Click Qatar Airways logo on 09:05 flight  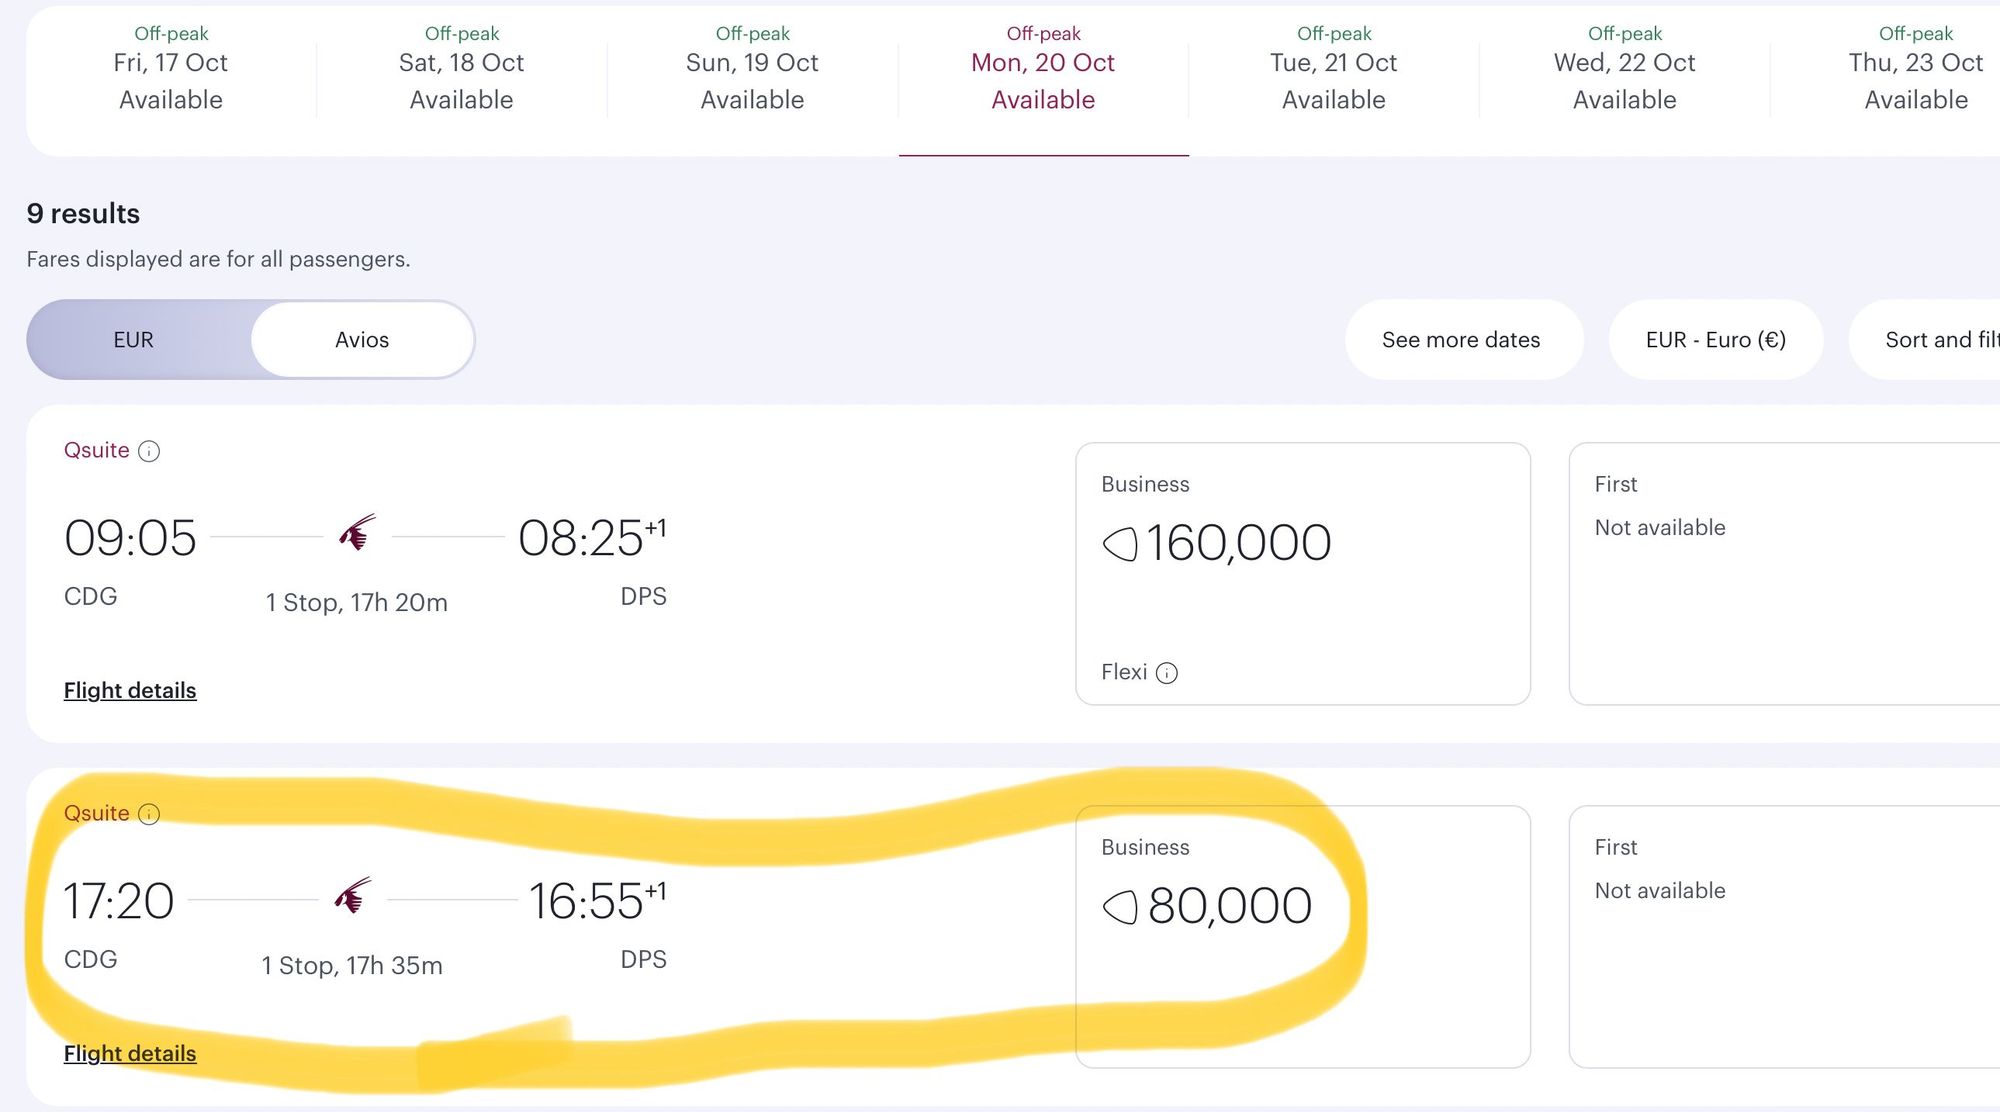click(357, 534)
